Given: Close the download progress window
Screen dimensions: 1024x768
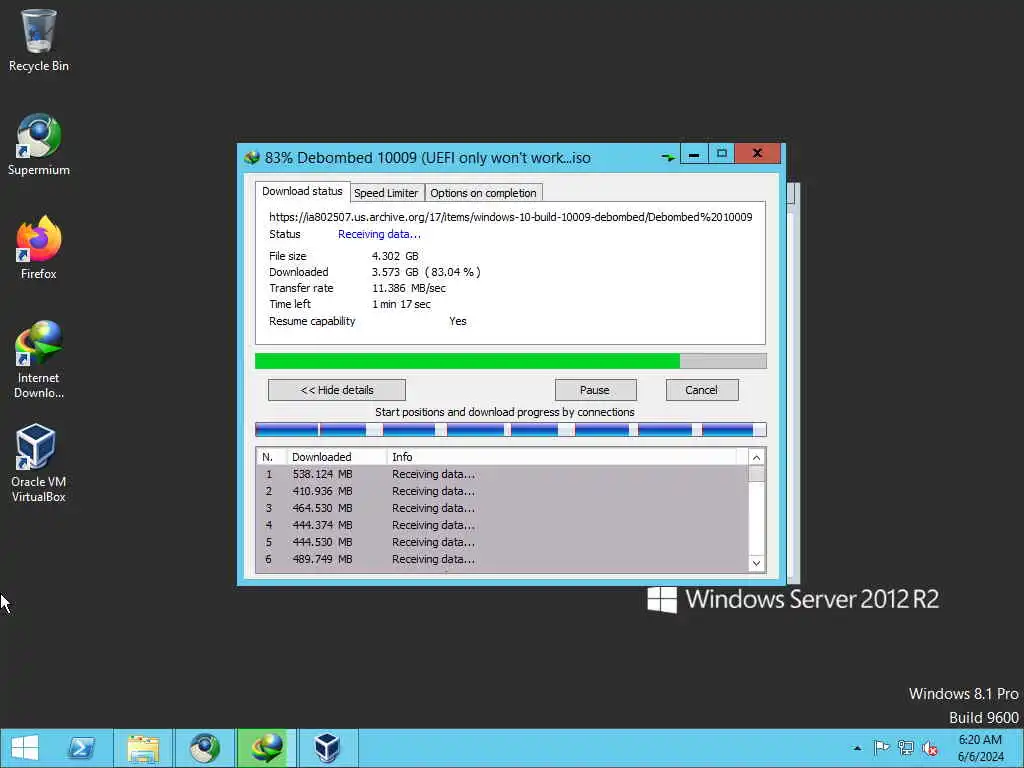Looking at the screenshot, I should [758, 154].
